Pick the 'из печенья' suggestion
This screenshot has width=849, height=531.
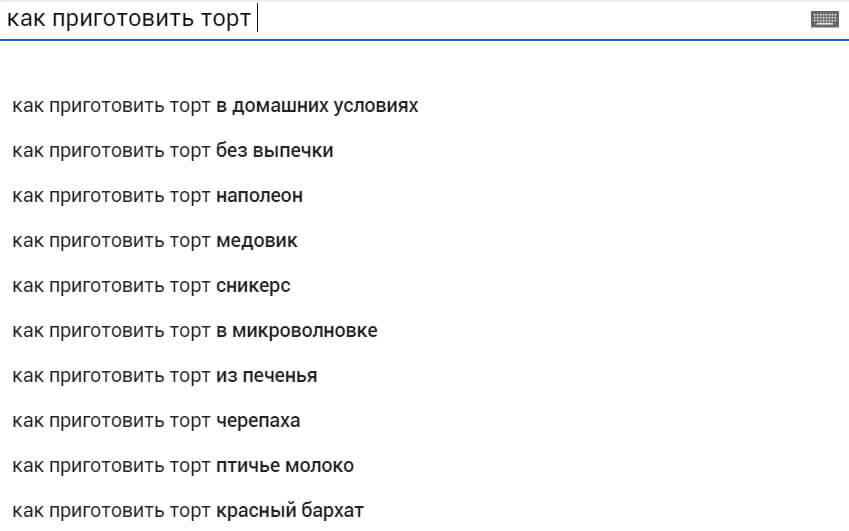[165, 376]
